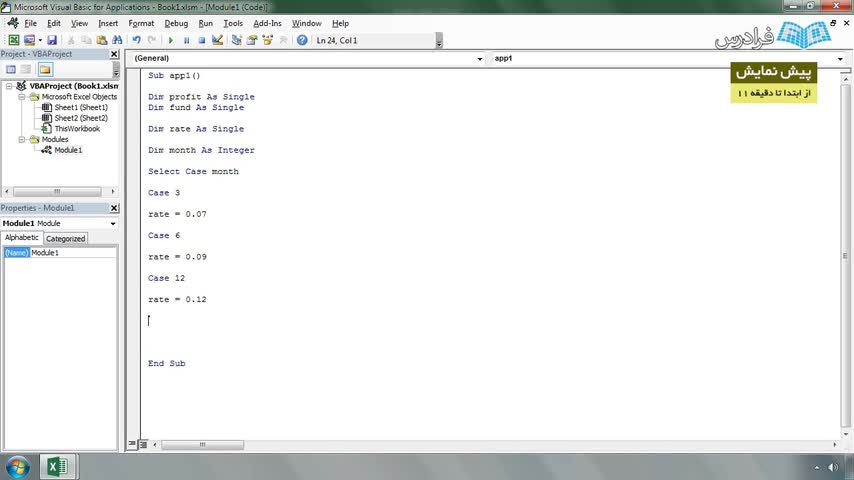The image size is (854, 480).
Task: Open VBA Help question mark icon
Action: [302, 40]
